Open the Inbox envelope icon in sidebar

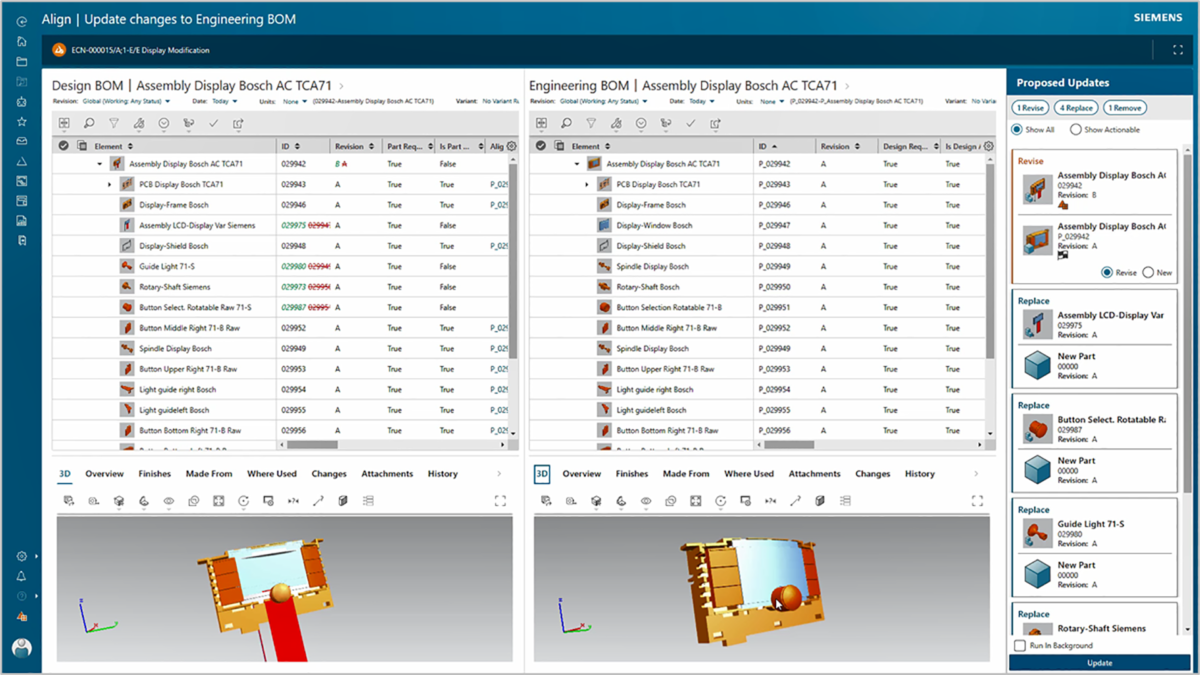click(22, 141)
